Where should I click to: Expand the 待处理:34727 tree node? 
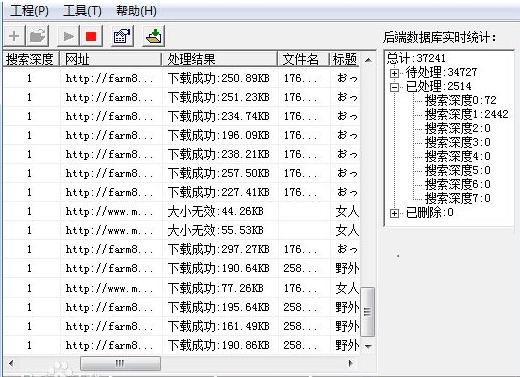click(394, 73)
